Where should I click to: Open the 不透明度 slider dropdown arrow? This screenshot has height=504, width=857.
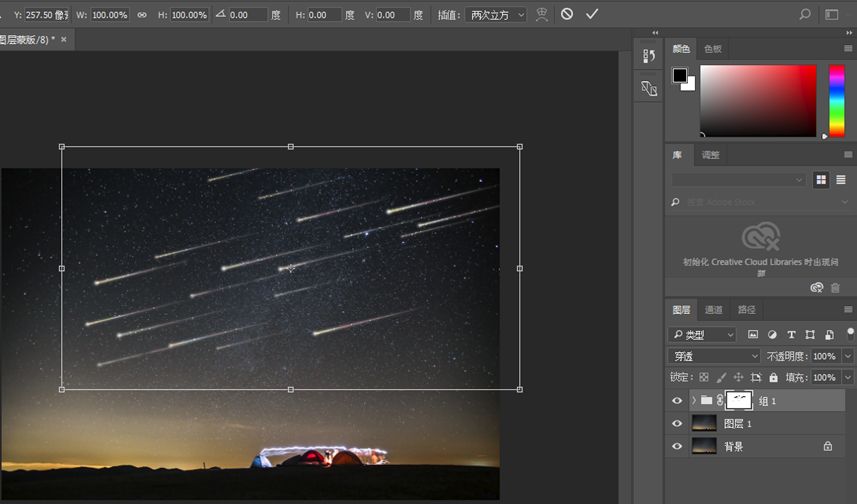(848, 356)
